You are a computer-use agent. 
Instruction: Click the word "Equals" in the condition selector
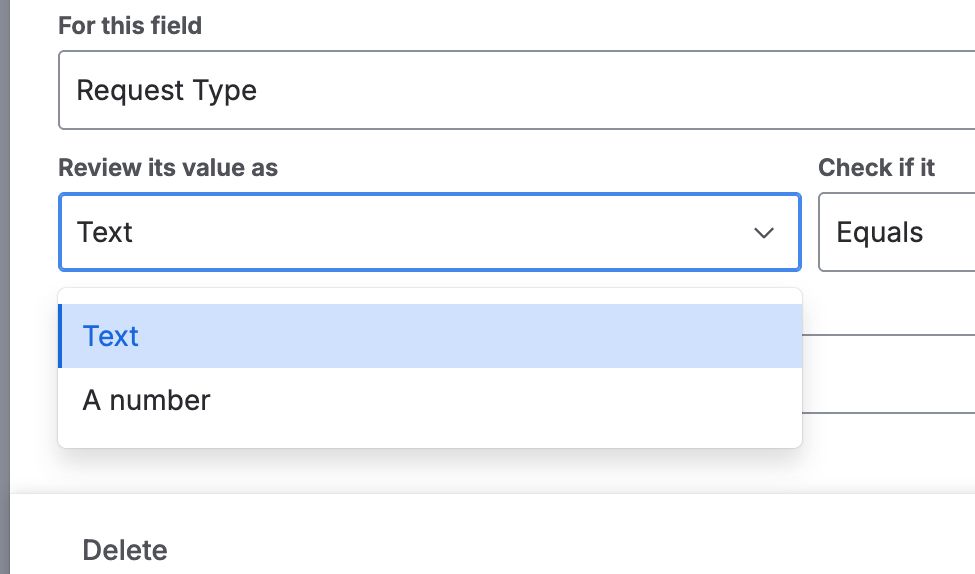pyautogui.click(x=879, y=233)
